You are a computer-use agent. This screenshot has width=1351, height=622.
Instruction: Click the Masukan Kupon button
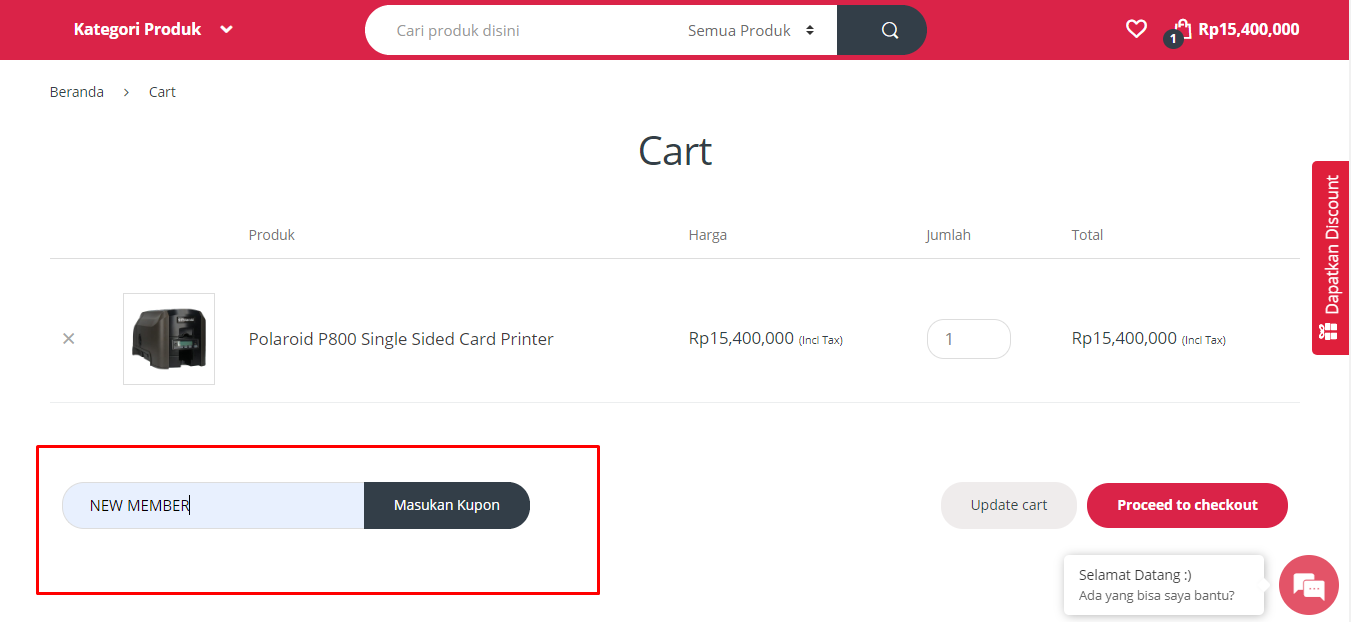pyautogui.click(x=446, y=505)
